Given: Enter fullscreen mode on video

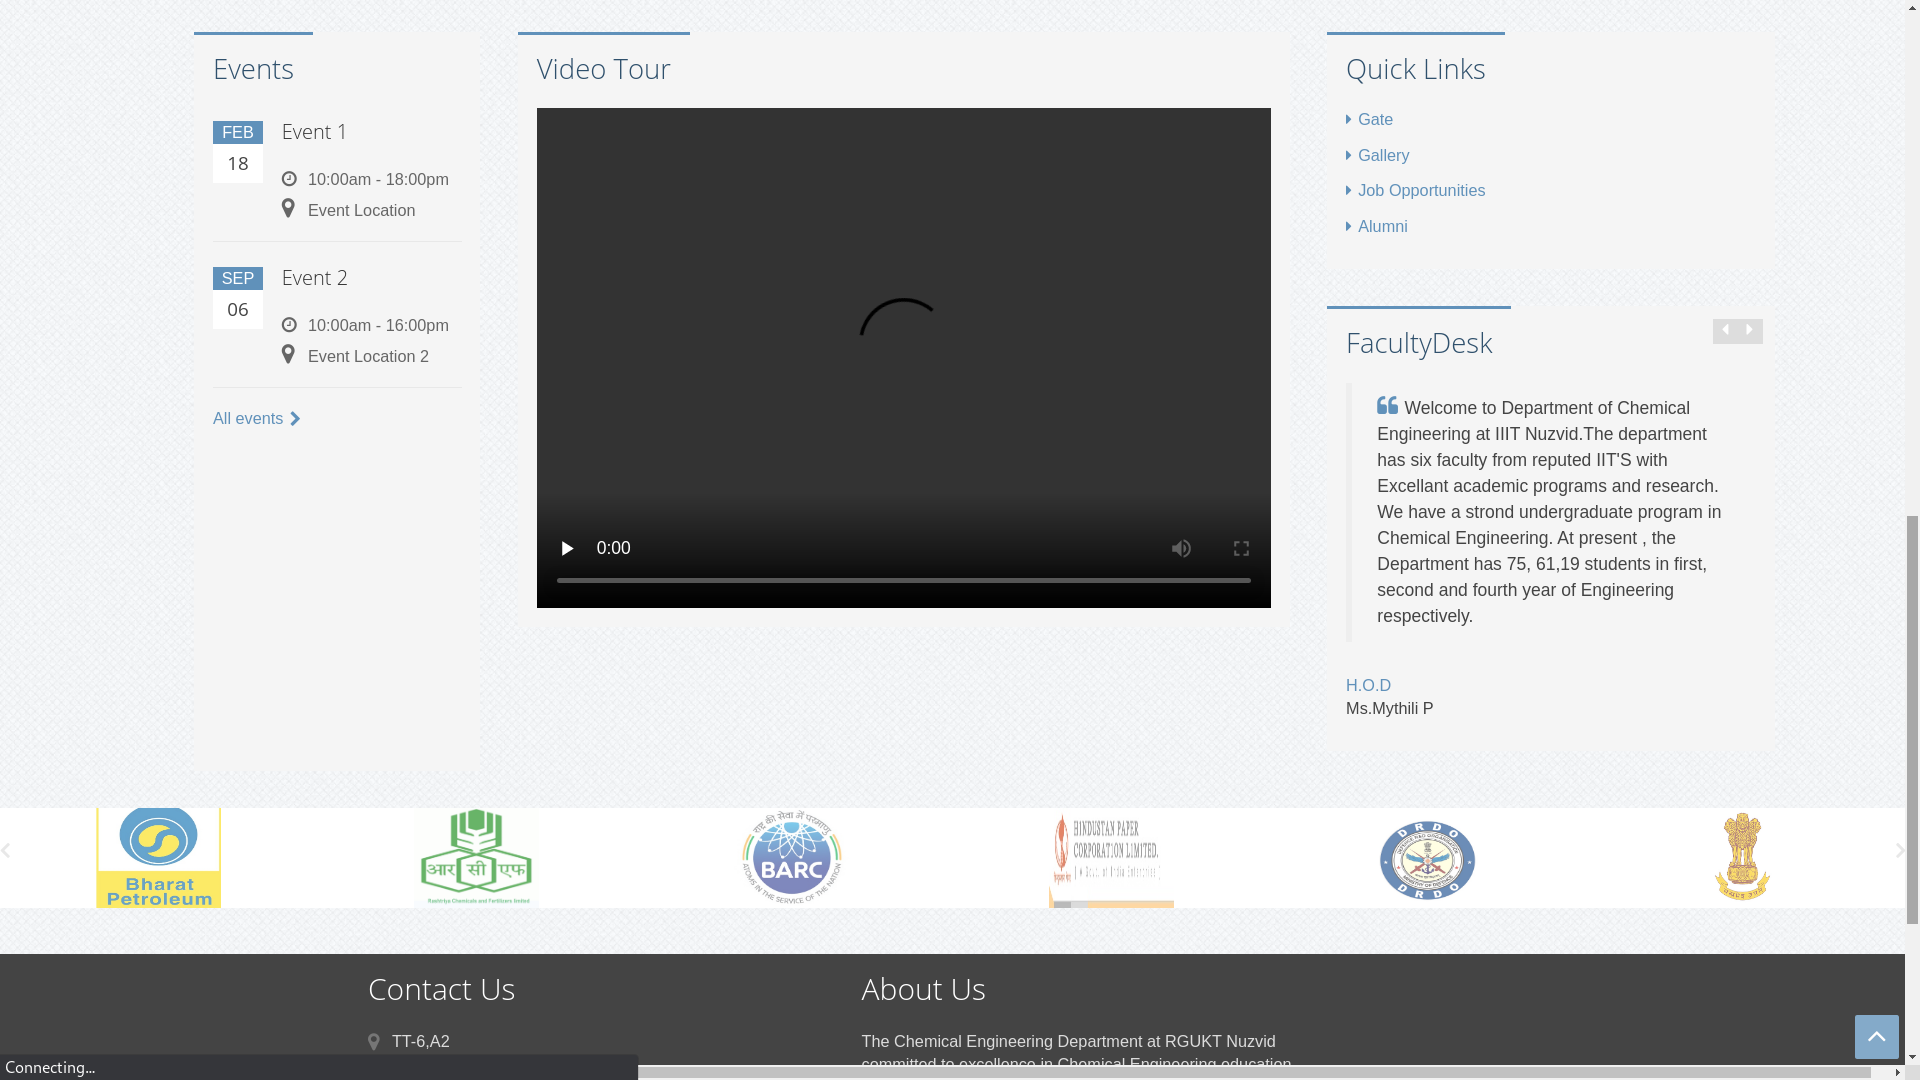Looking at the screenshot, I should tap(1241, 548).
